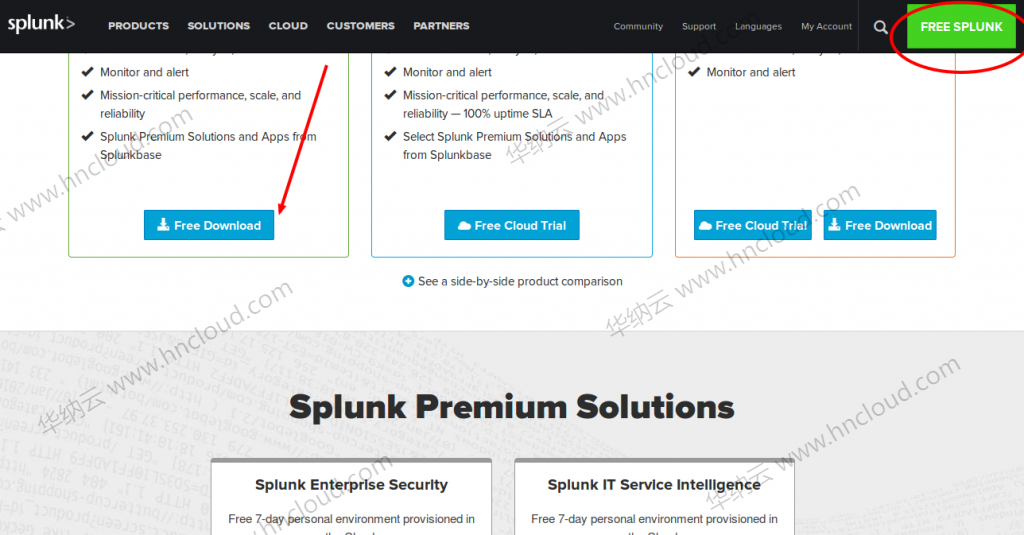Image resolution: width=1024 pixels, height=535 pixels.
Task: Open the Support link
Action: click(x=699, y=26)
